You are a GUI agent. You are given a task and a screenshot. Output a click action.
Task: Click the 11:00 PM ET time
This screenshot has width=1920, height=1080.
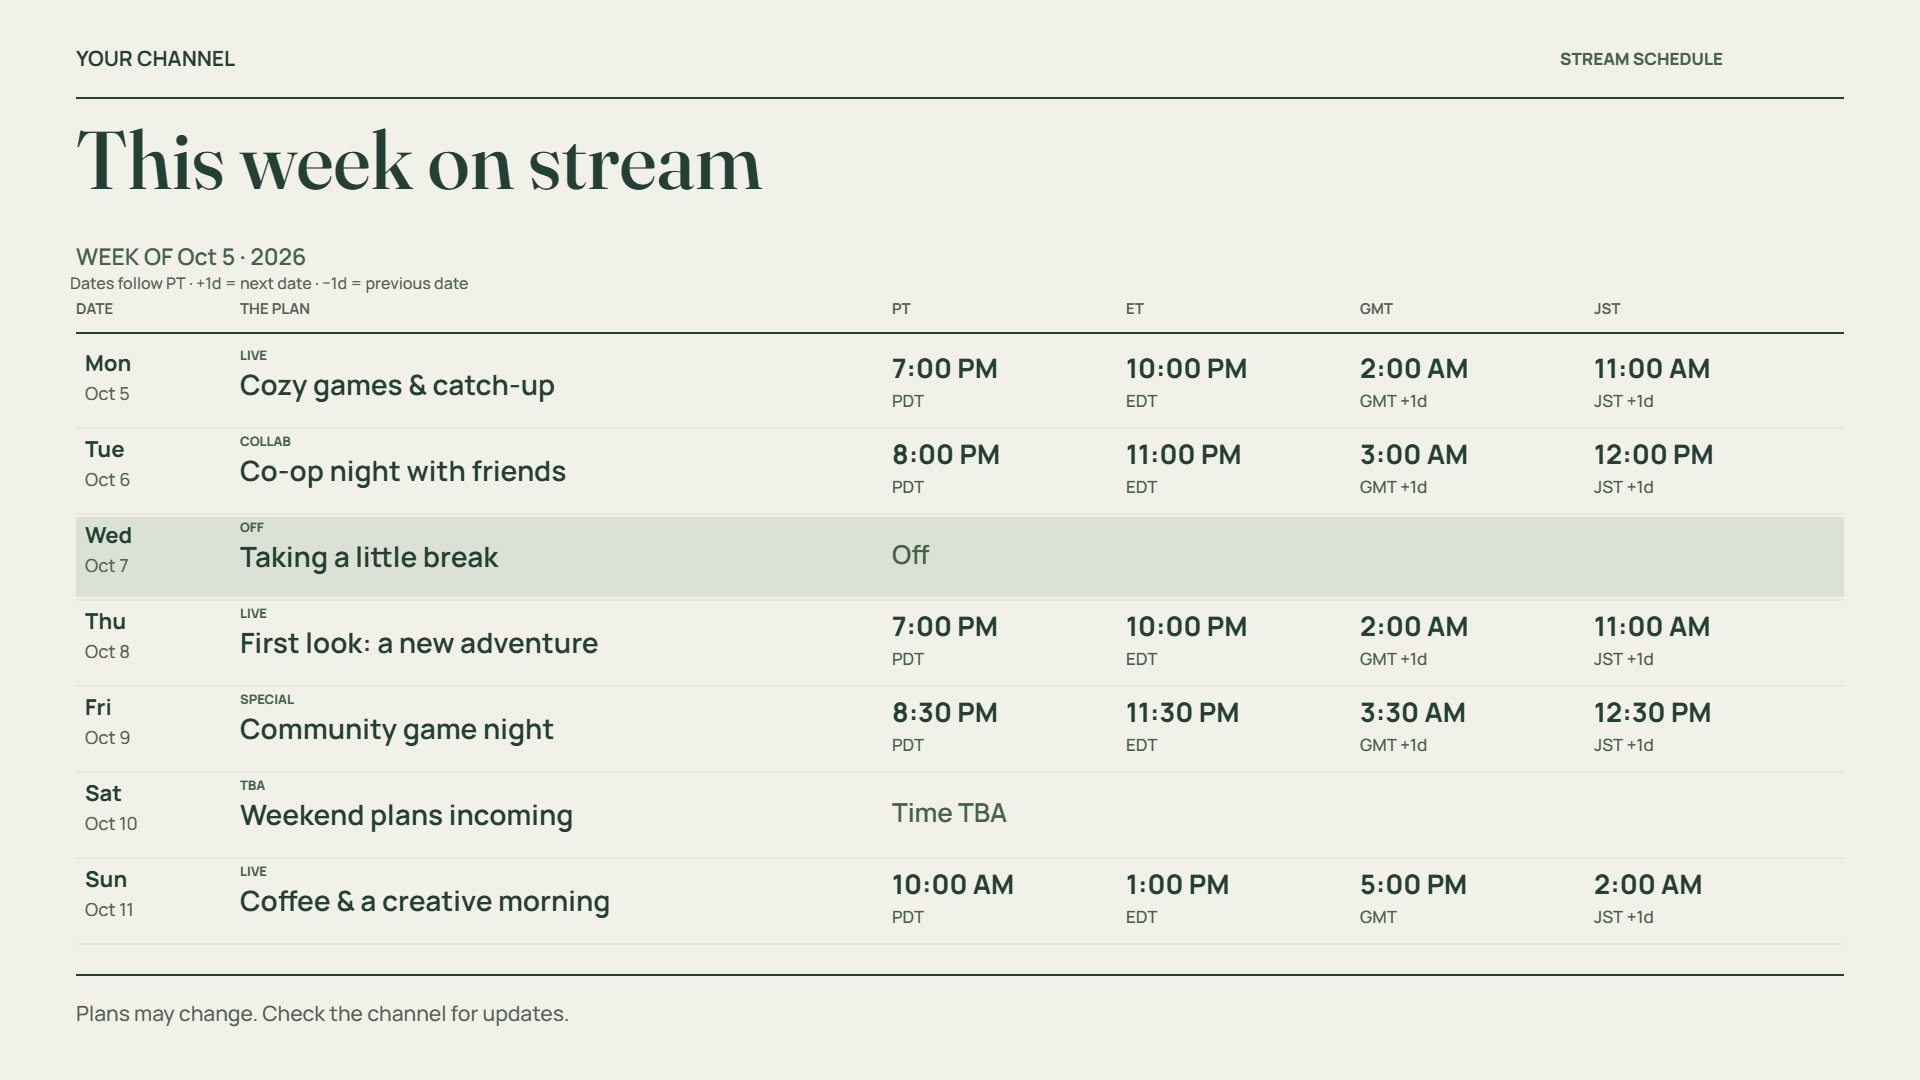1184,454
